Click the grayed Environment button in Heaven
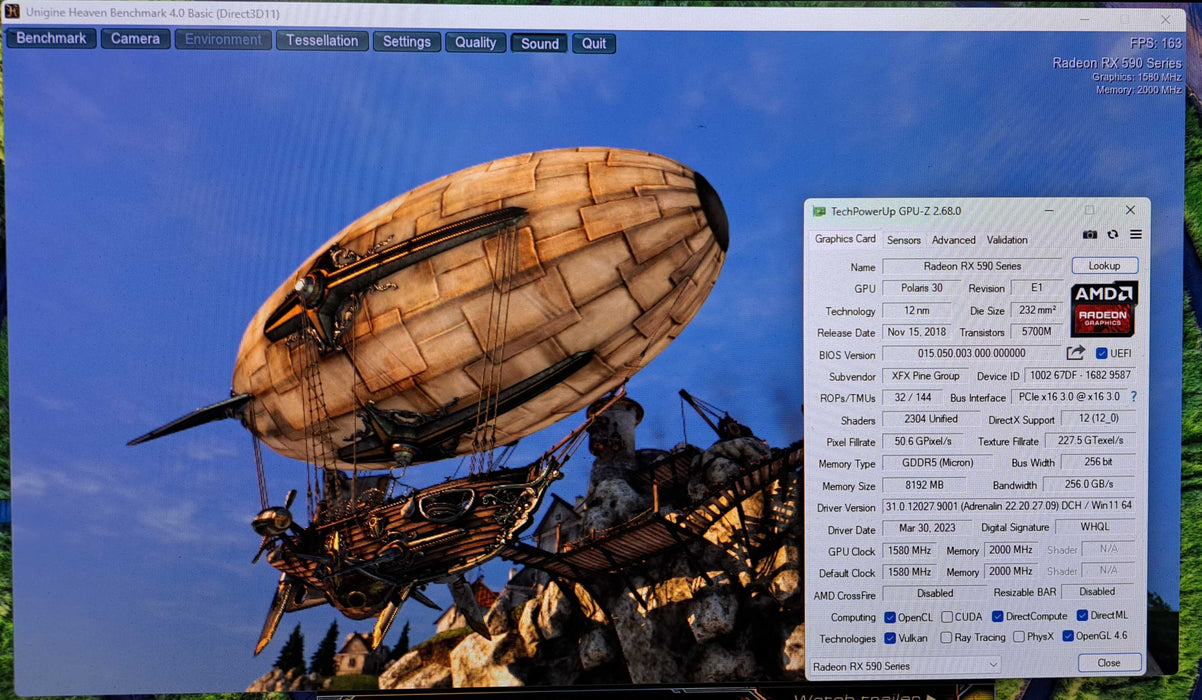 coord(223,40)
